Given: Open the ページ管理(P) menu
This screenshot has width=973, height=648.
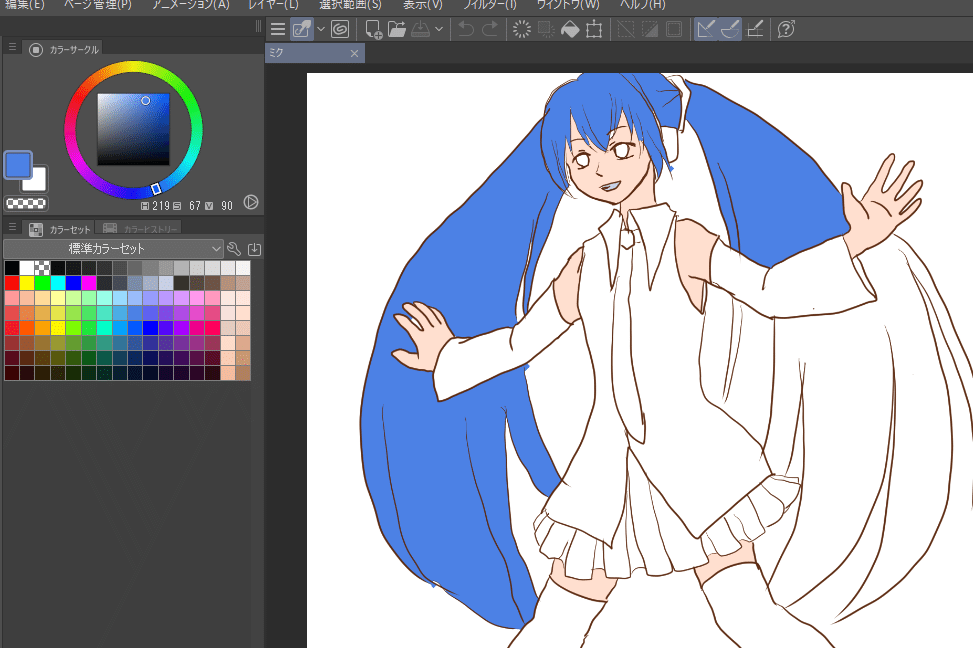Looking at the screenshot, I should (x=98, y=5).
